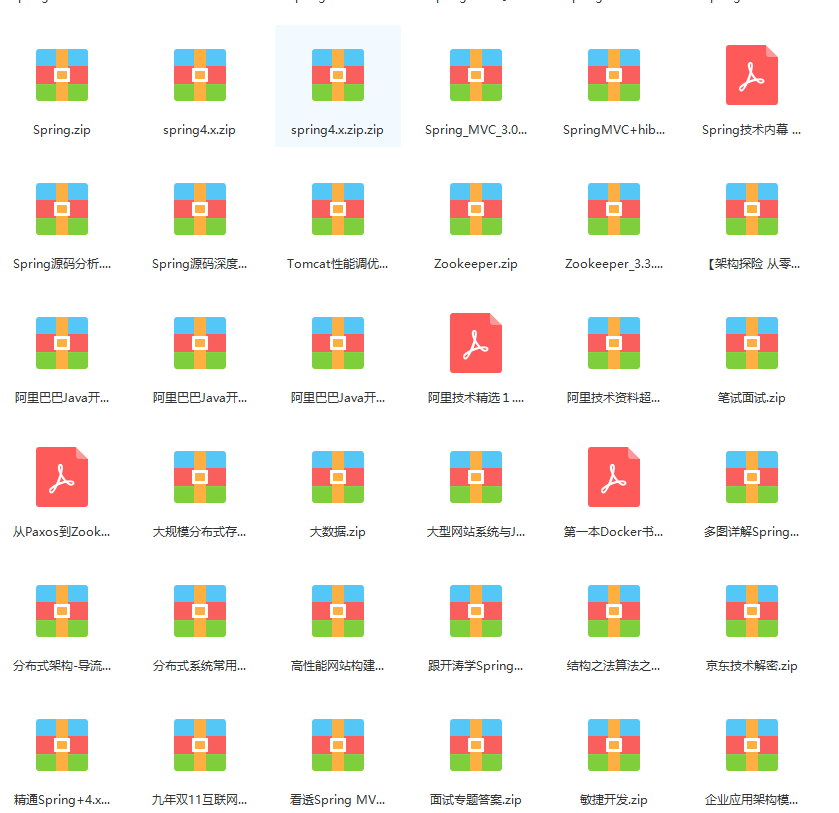Select the 阿里技术资料超... archive icon
Image resolution: width=839 pixels, height=813 pixels.
coord(614,343)
